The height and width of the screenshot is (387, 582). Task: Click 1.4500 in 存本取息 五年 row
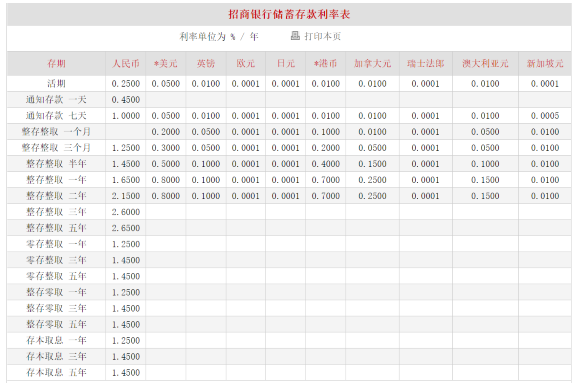click(x=126, y=373)
